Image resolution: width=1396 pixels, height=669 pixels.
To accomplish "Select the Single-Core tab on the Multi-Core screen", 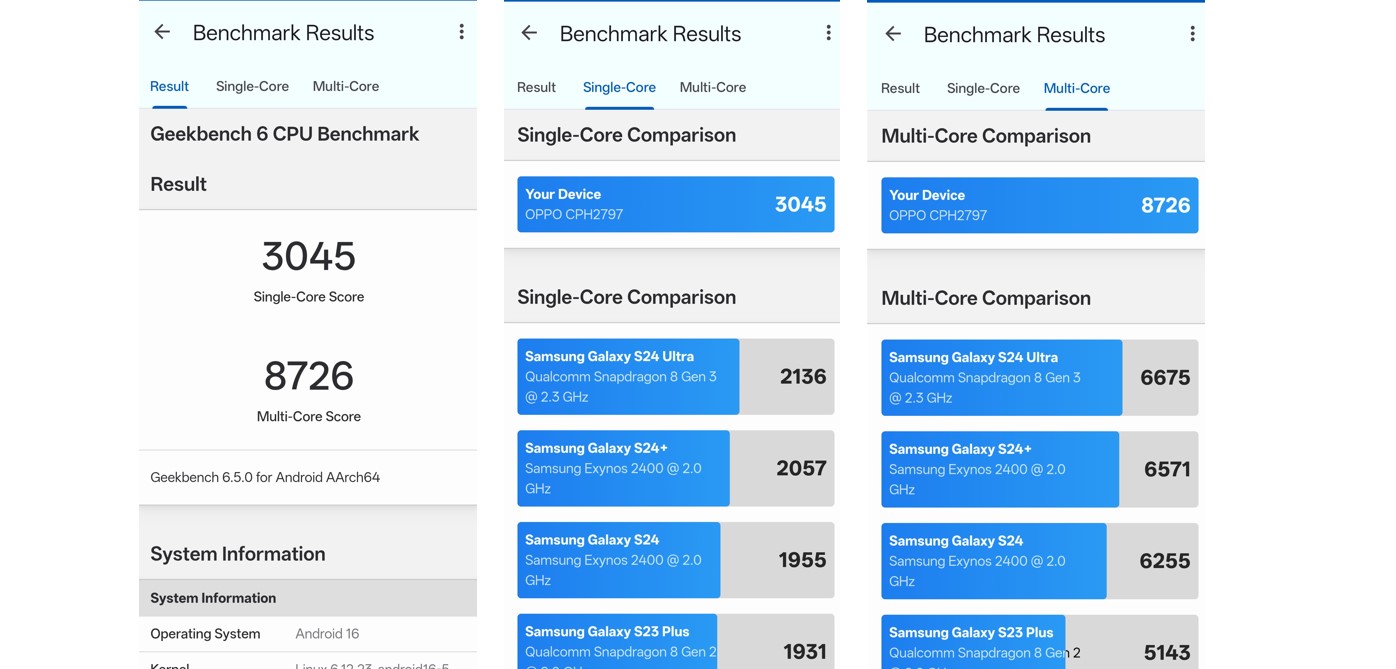I will coord(983,88).
